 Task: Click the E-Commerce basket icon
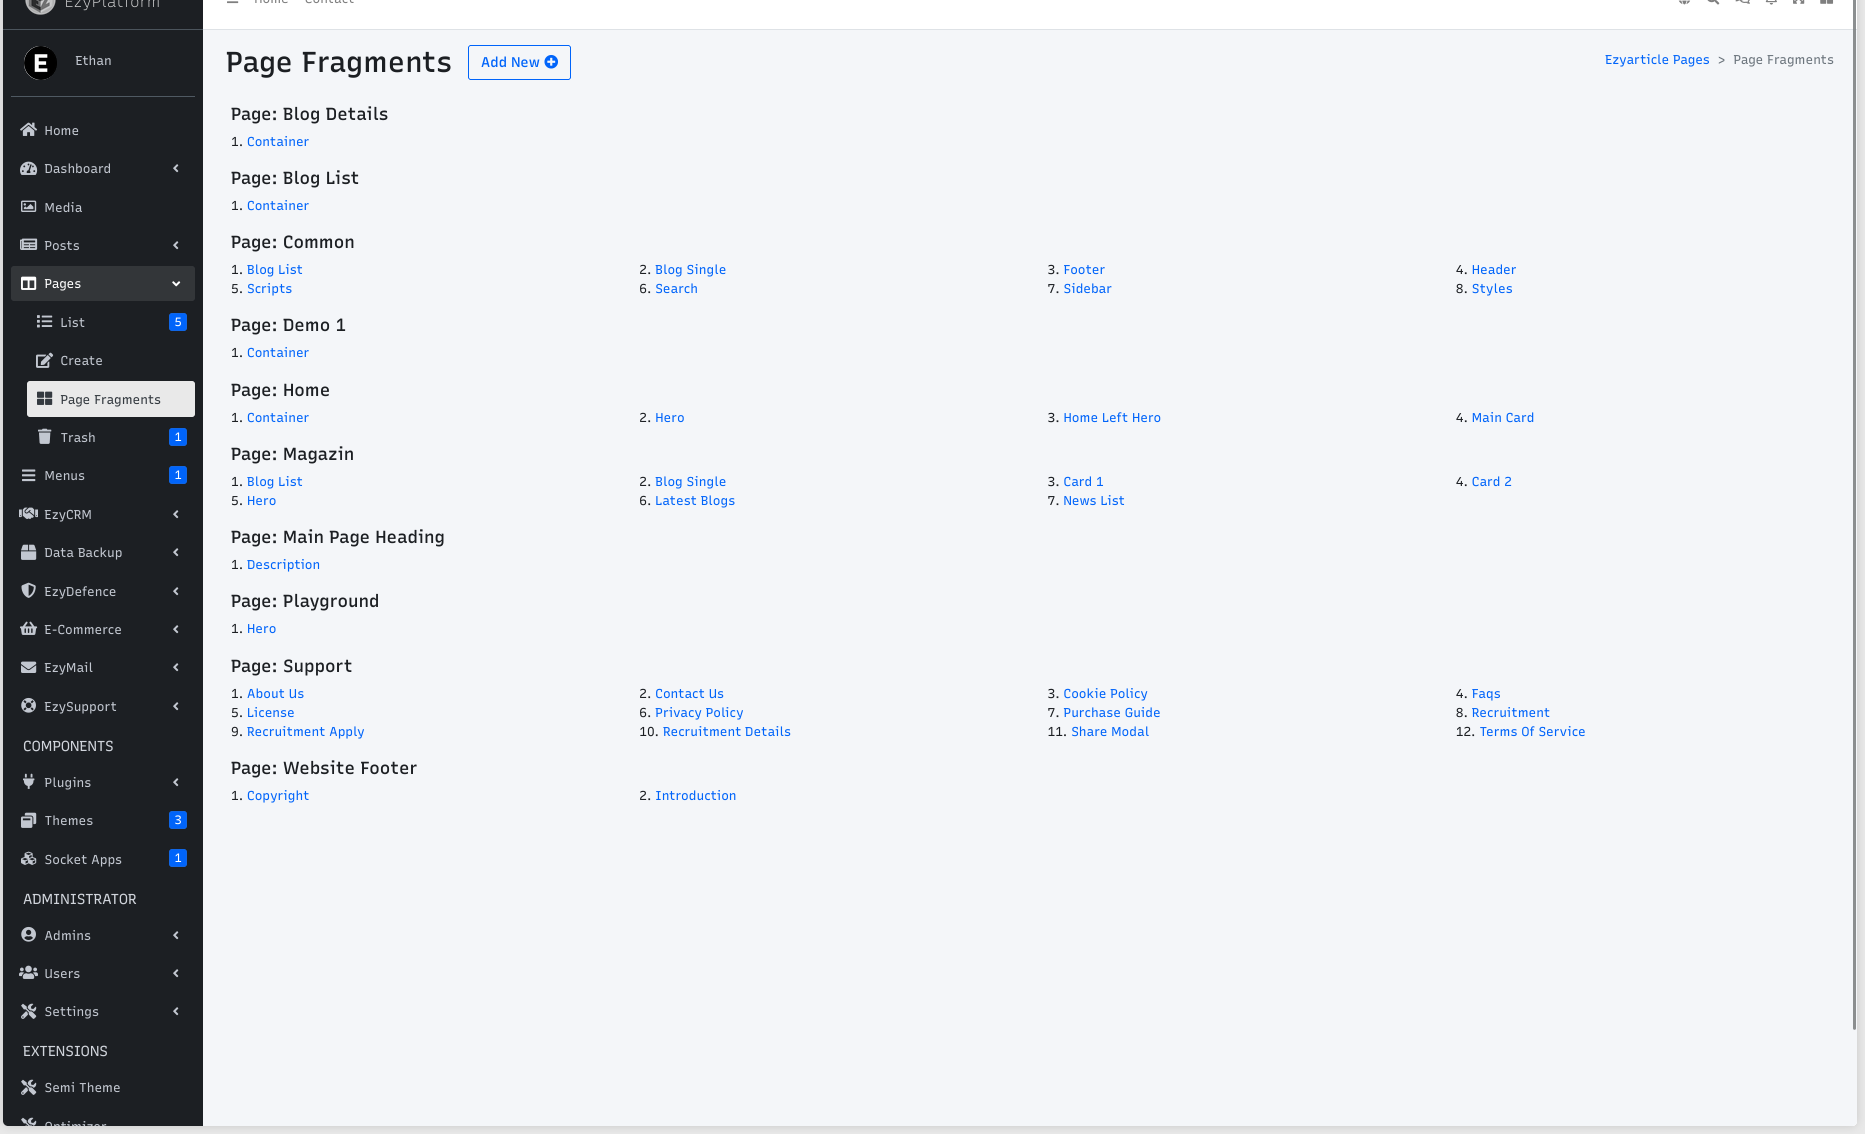[29, 629]
